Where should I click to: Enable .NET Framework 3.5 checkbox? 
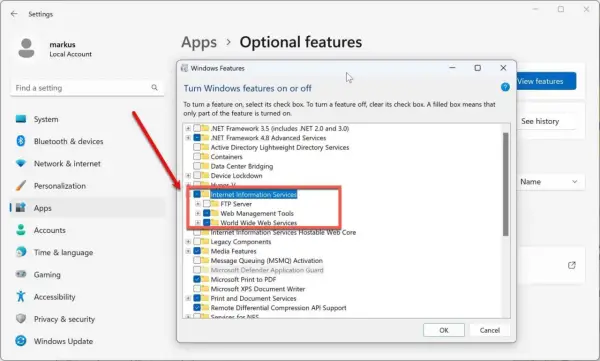coord(197,128)
